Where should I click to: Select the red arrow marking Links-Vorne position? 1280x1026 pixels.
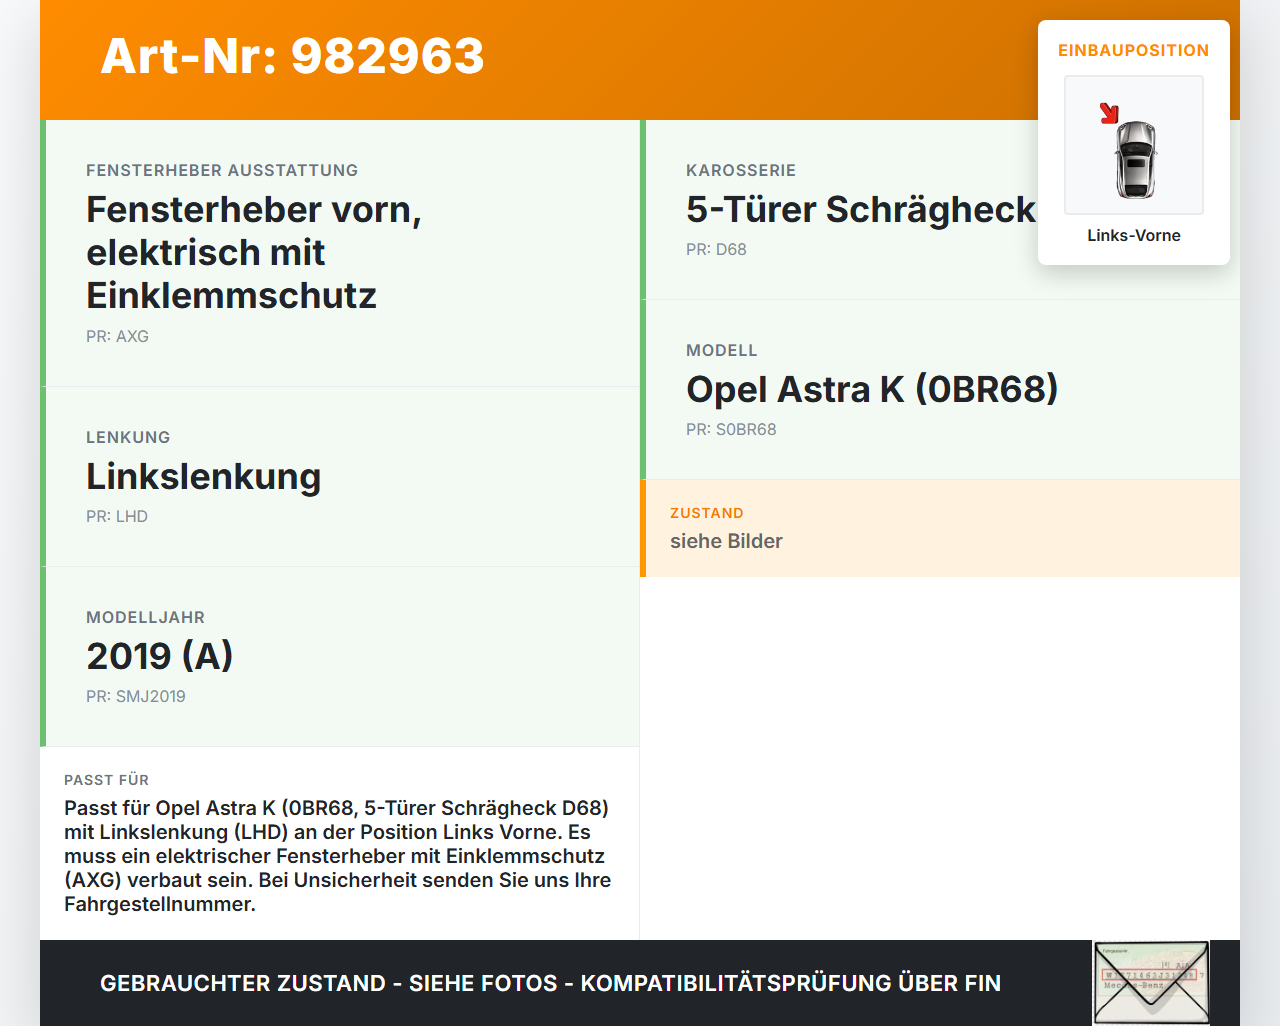point(1109,113)
